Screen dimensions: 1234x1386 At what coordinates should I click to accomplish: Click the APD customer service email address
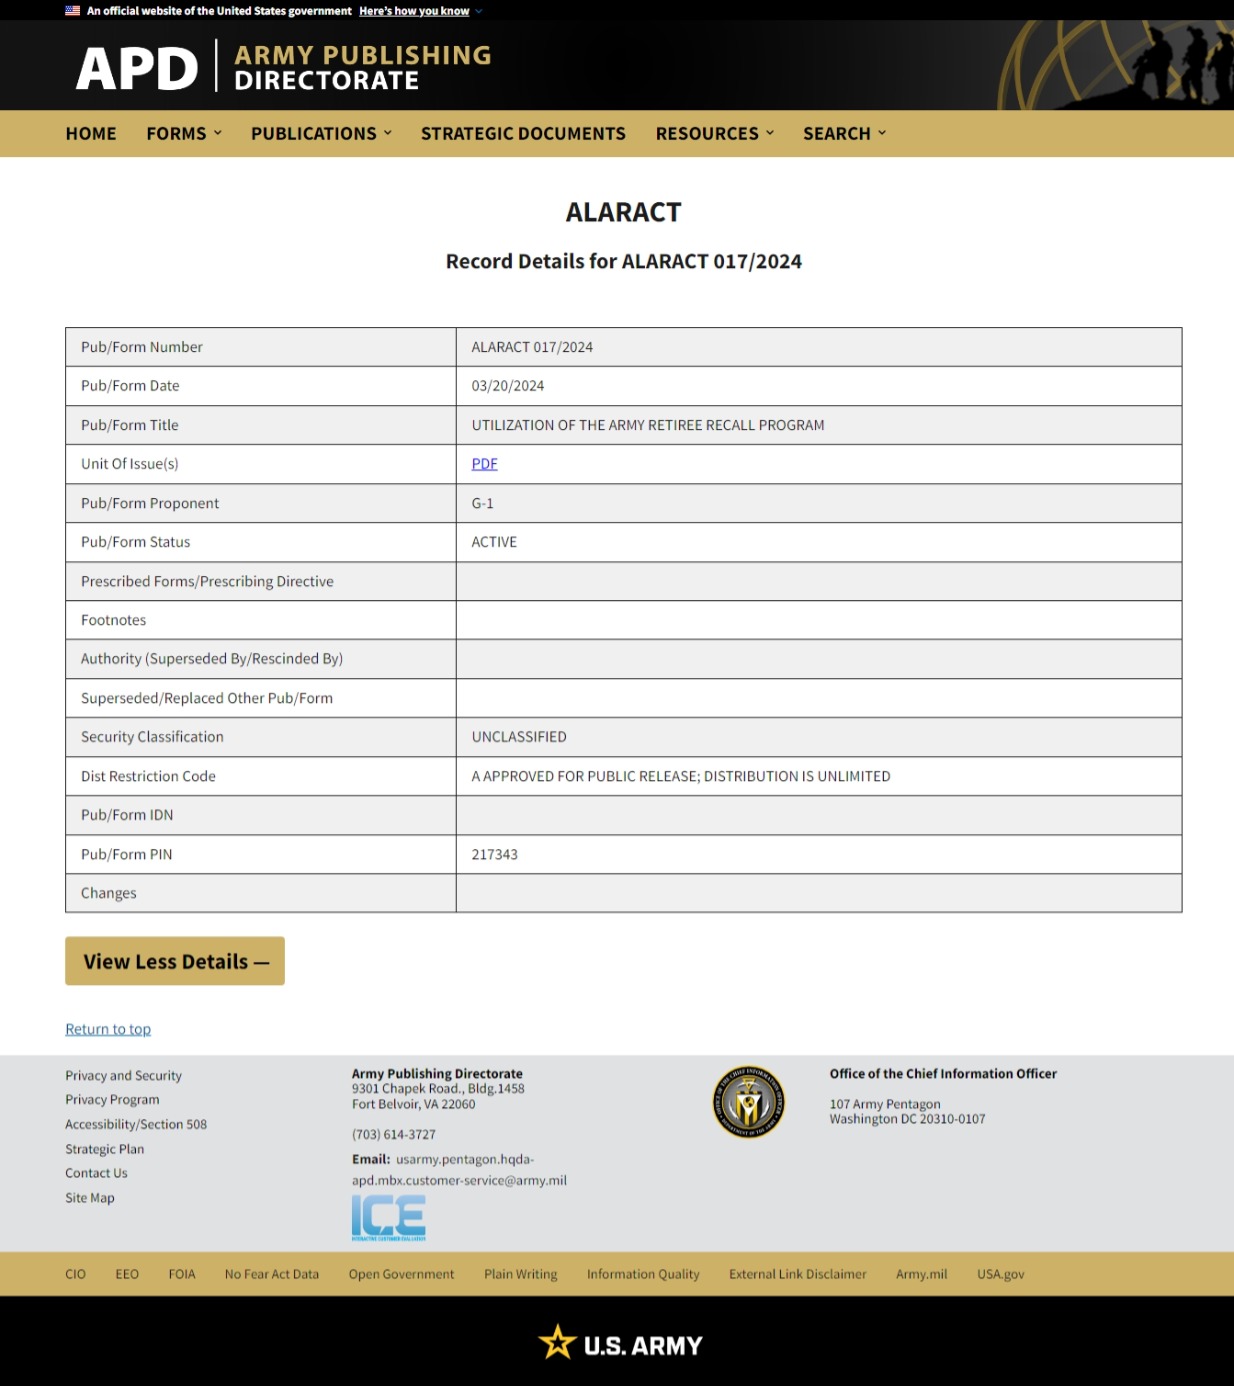(x=460, y=1170)
